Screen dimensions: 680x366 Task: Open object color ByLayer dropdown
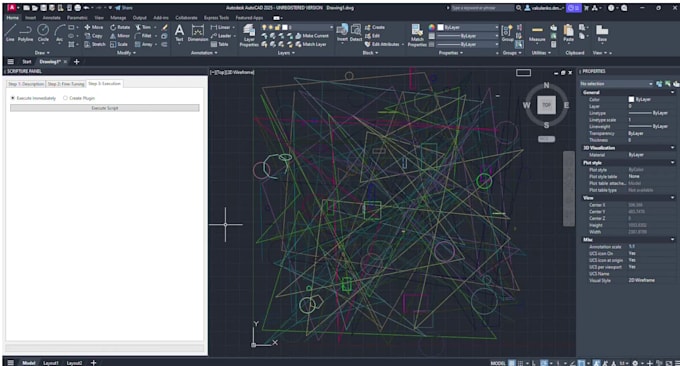[x=468, y=27]
